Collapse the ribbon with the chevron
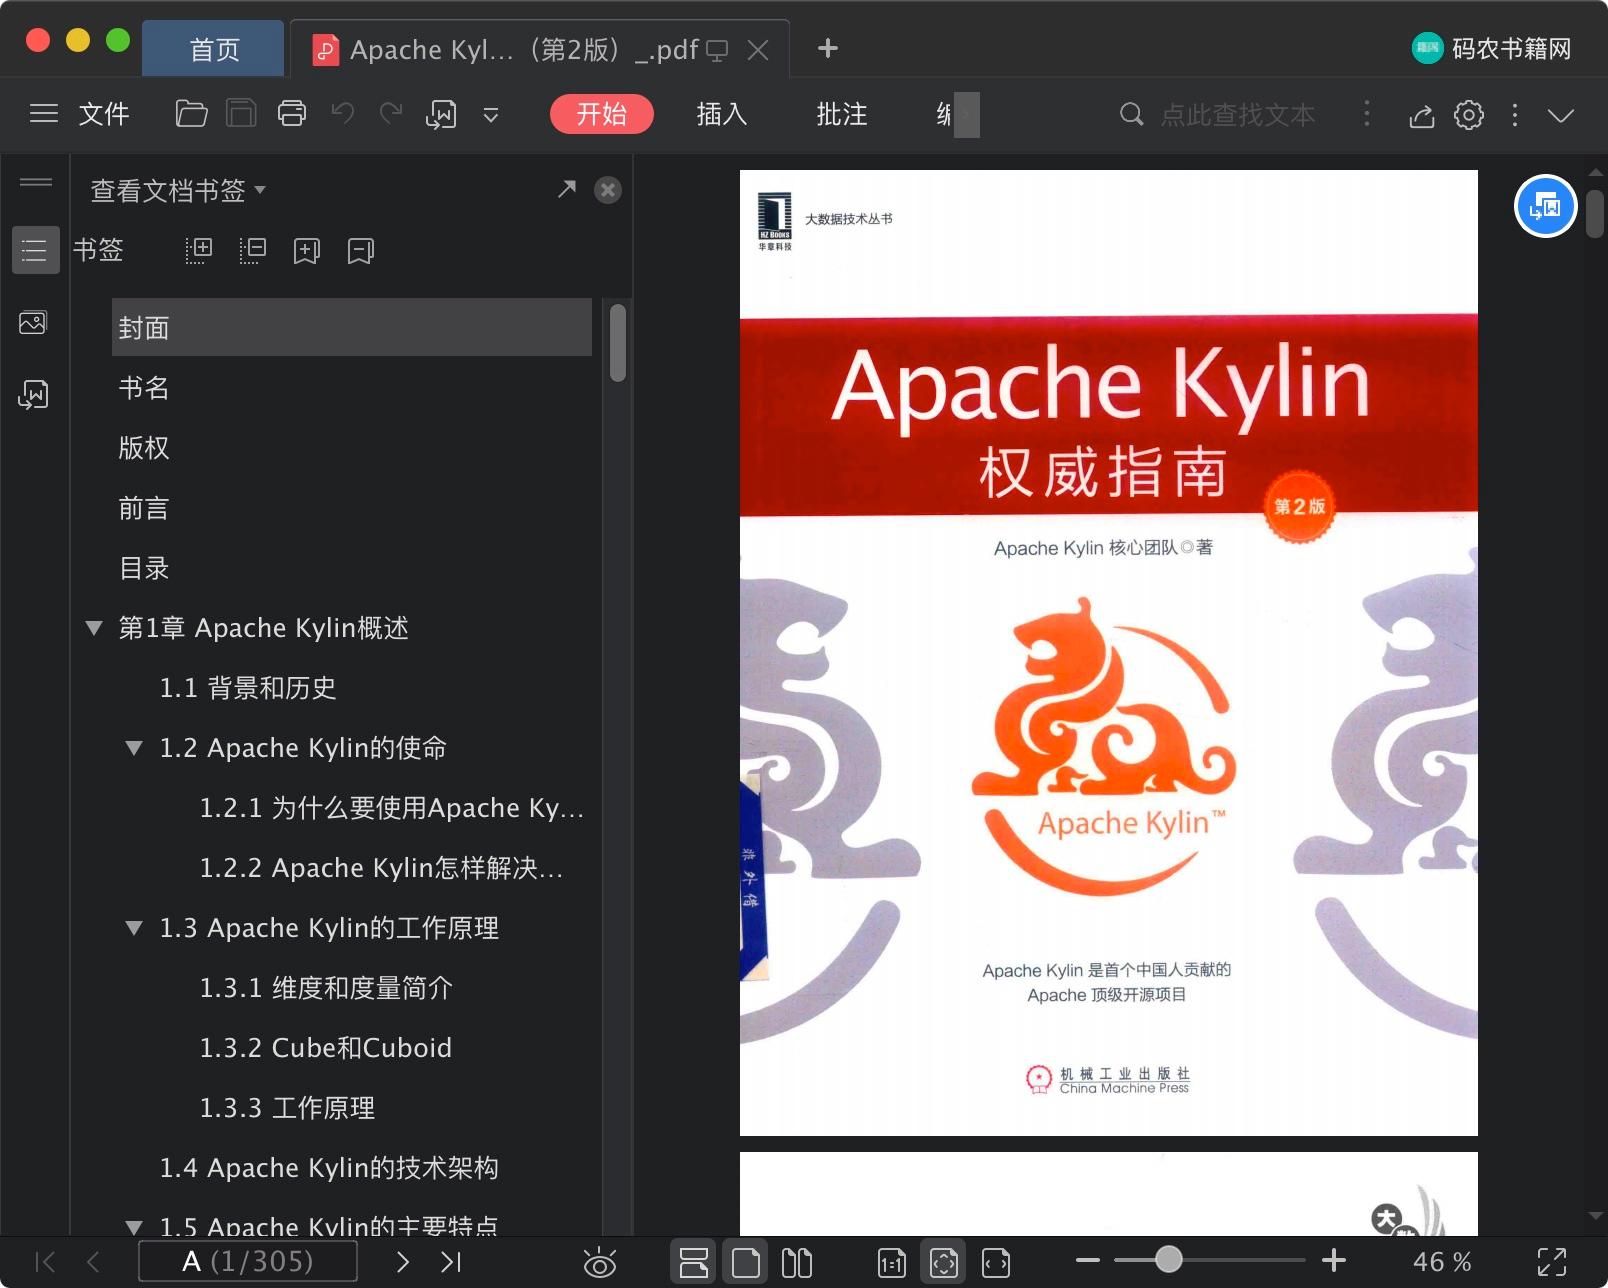Screen dimensions: 1608x1288 click(1561, 115)
